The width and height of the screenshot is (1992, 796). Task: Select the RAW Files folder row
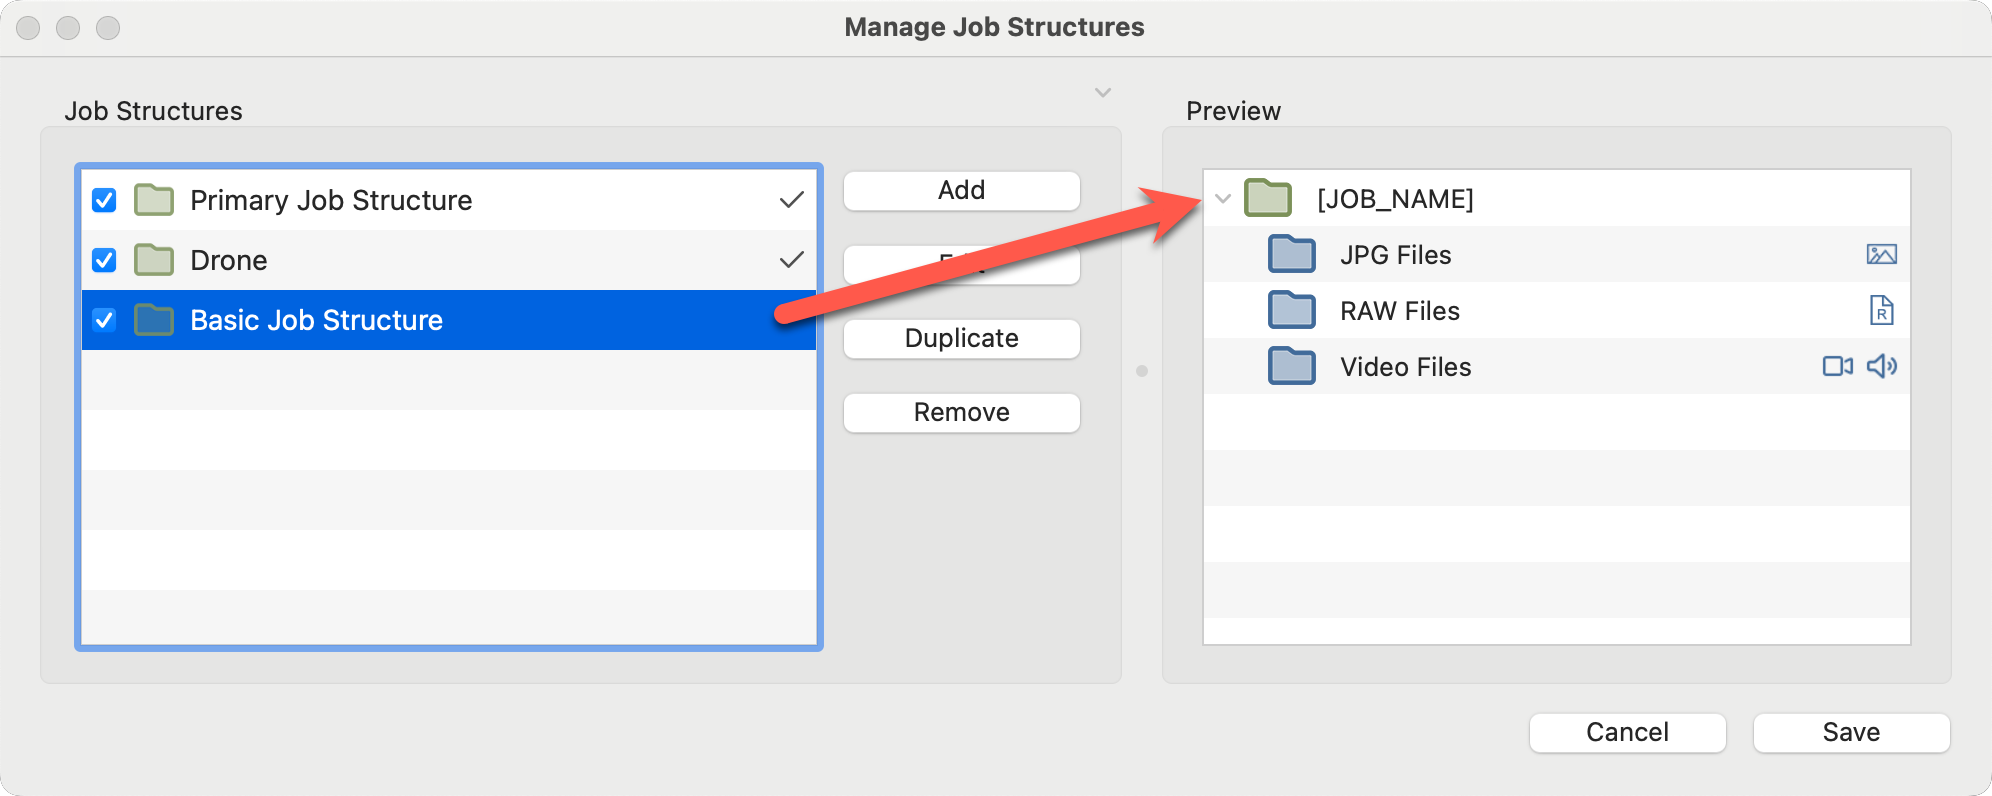(1400, 311)
